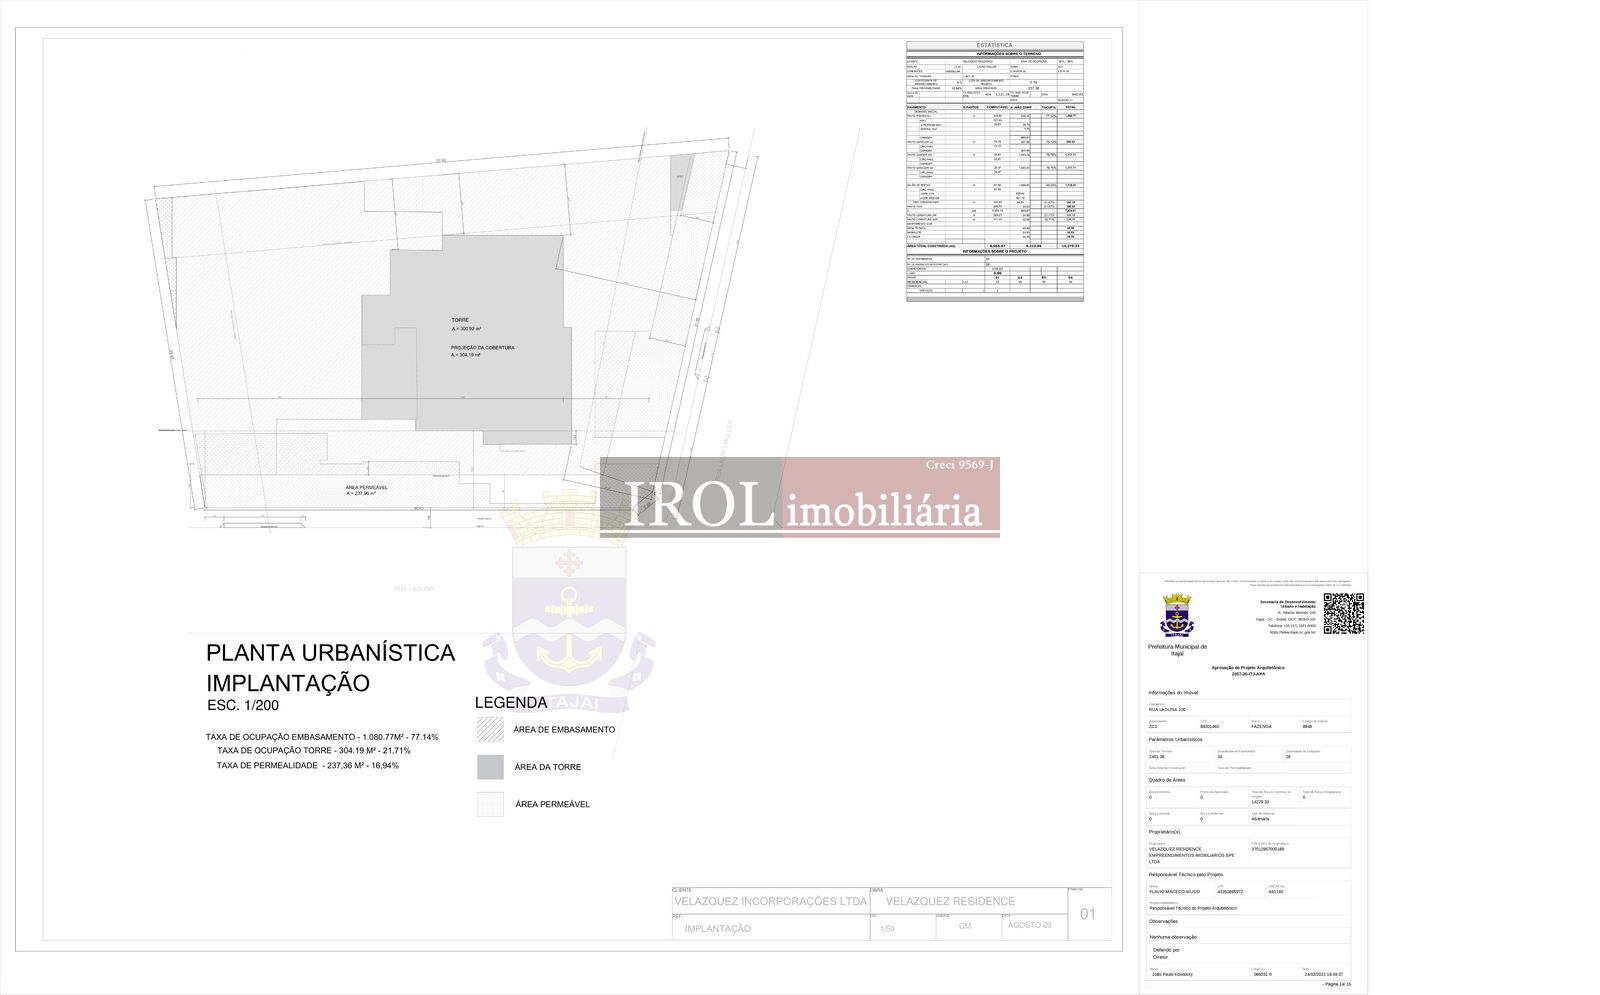
Task: Click the 'Alvenaria' material type value
Action: pos(1260,819)
